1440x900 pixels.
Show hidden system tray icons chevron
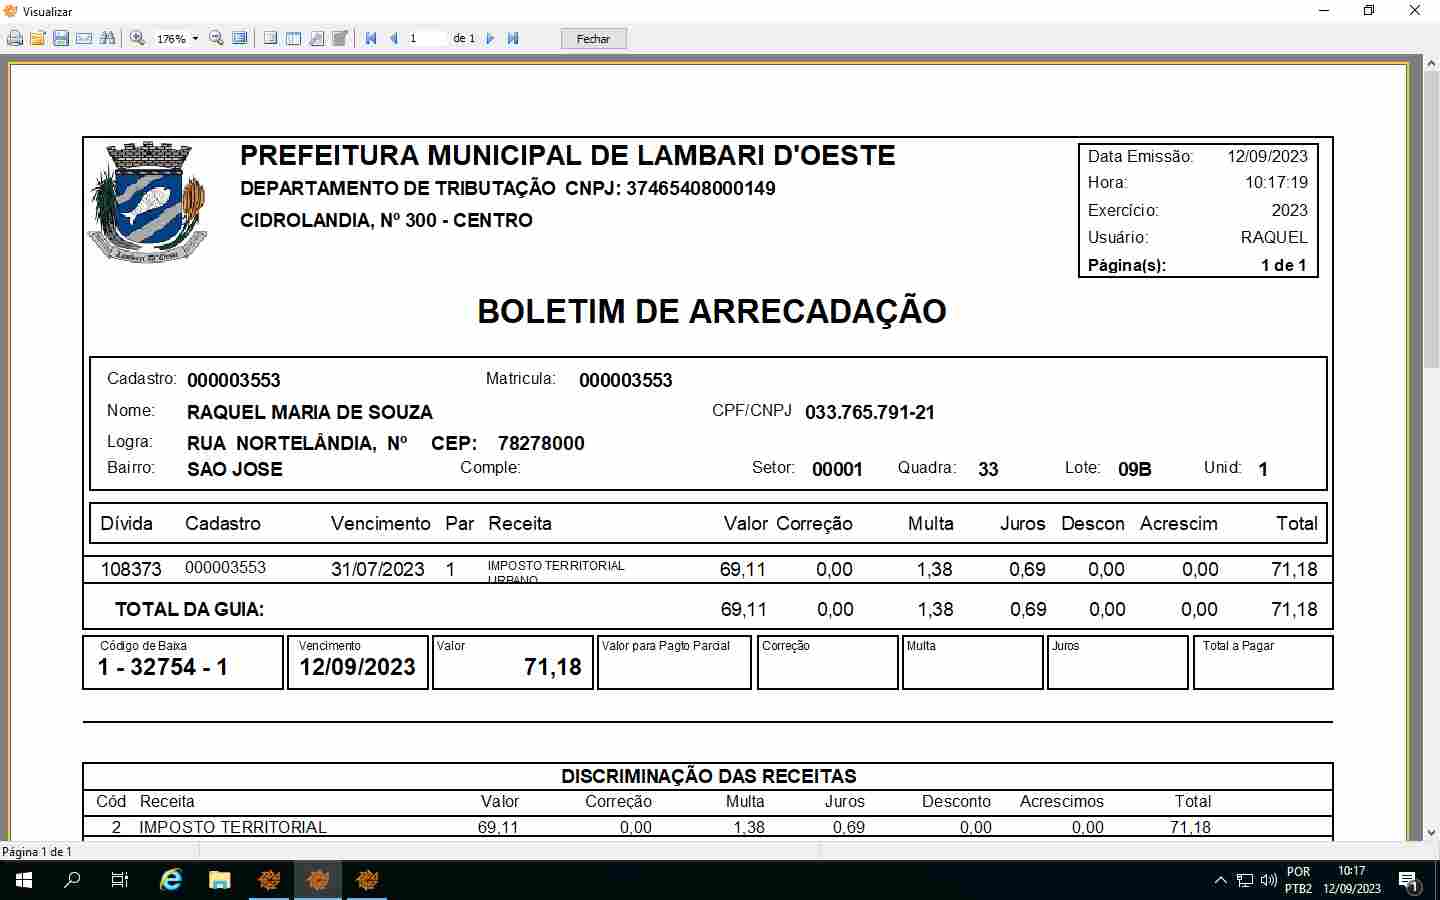(1220, 880)
